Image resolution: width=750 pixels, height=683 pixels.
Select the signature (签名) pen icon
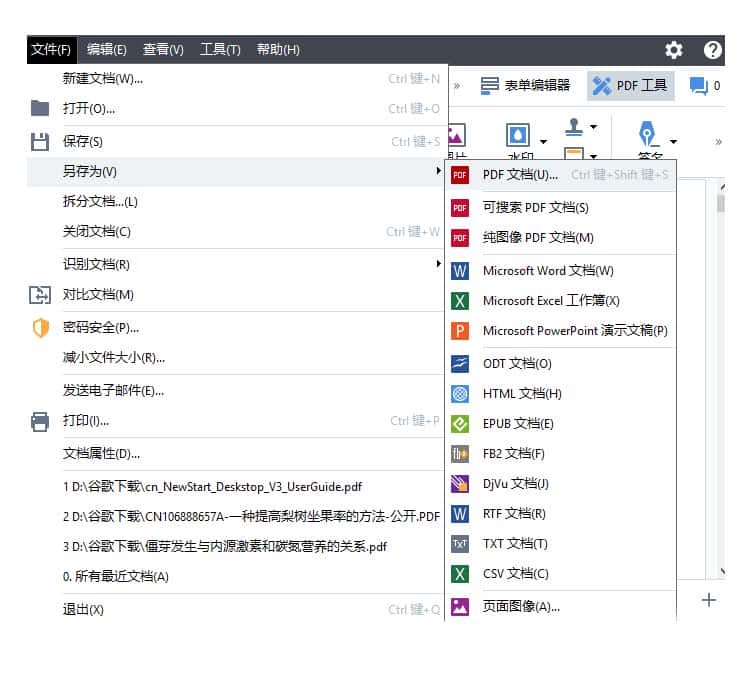647,135
